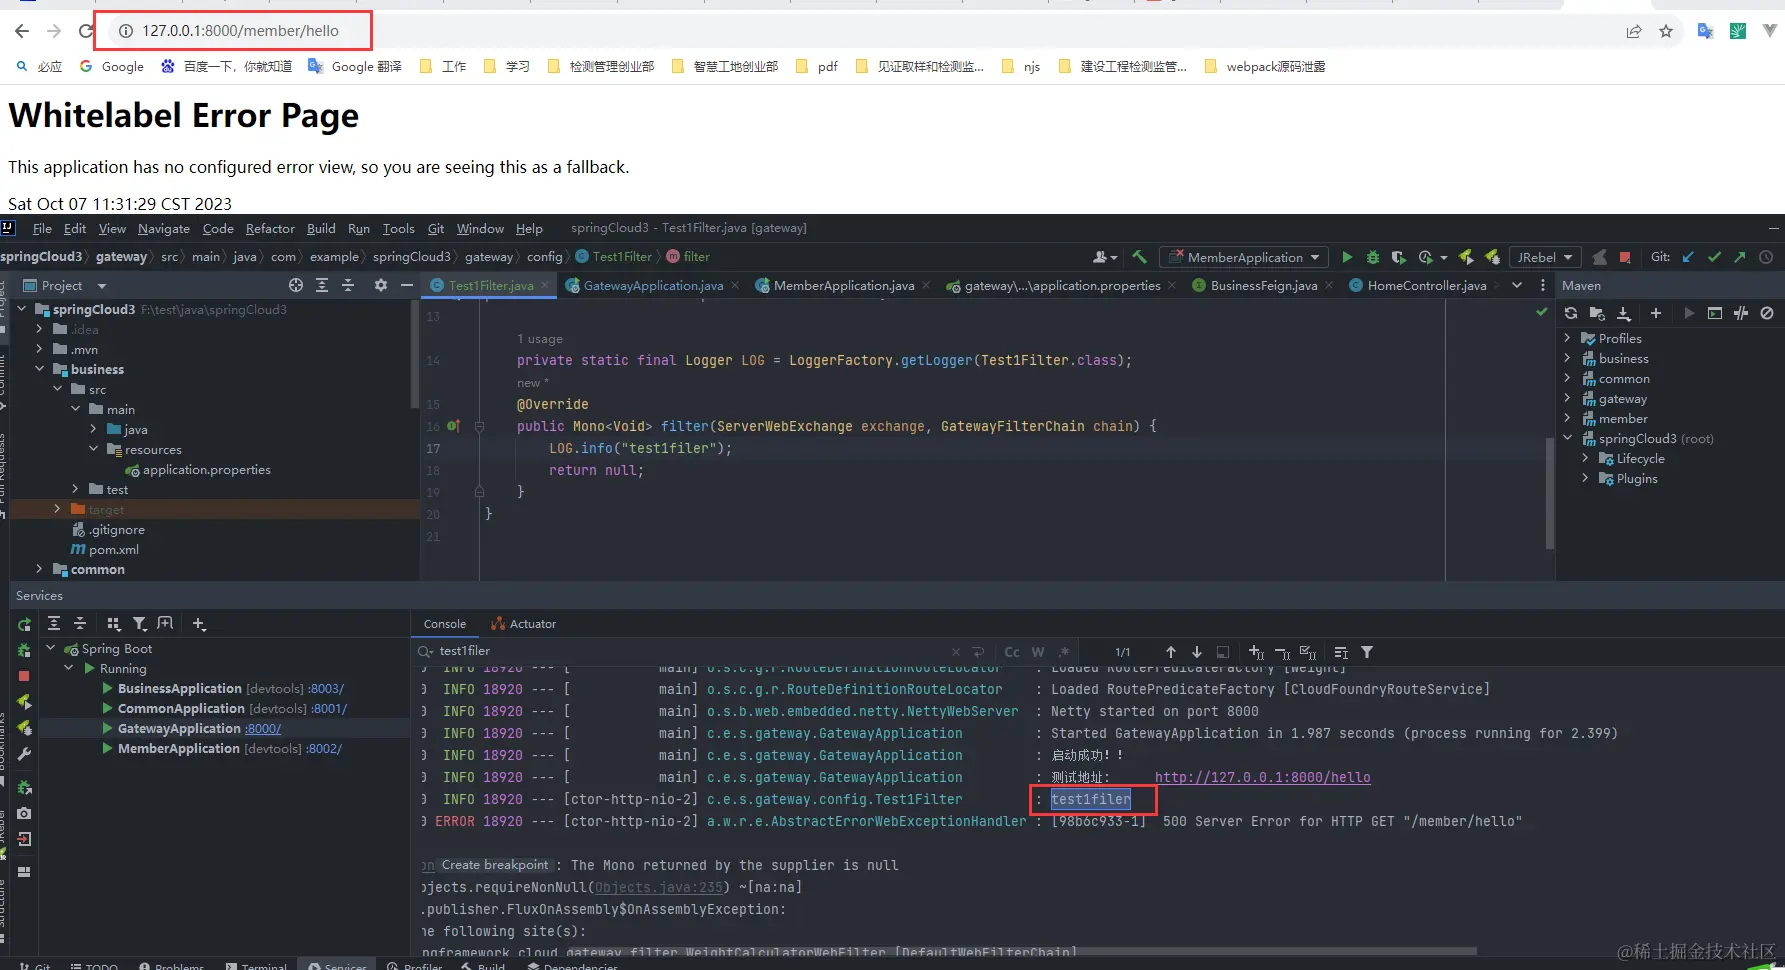Open wrench settings icon in Services sidebar
The height and width of the screenshot is (970, 1785).
click(x=24, y=754)
